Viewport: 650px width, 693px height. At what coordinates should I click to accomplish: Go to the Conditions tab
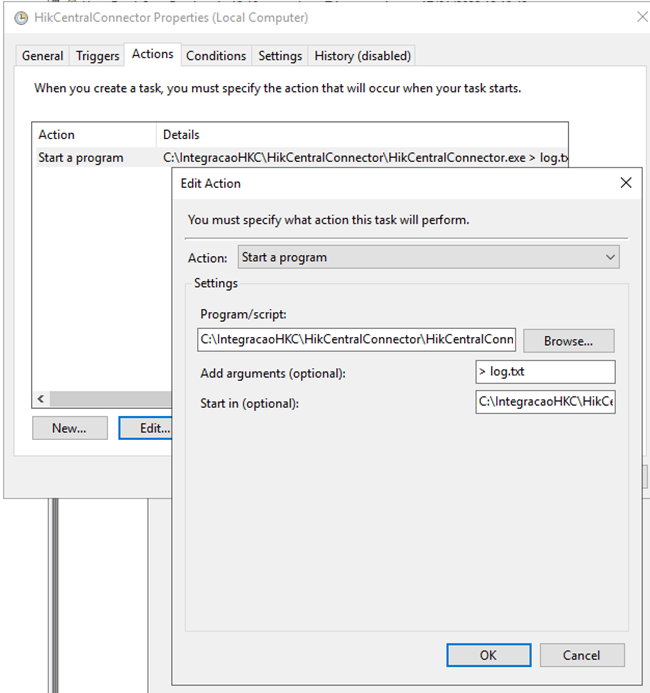click(215, 56)
